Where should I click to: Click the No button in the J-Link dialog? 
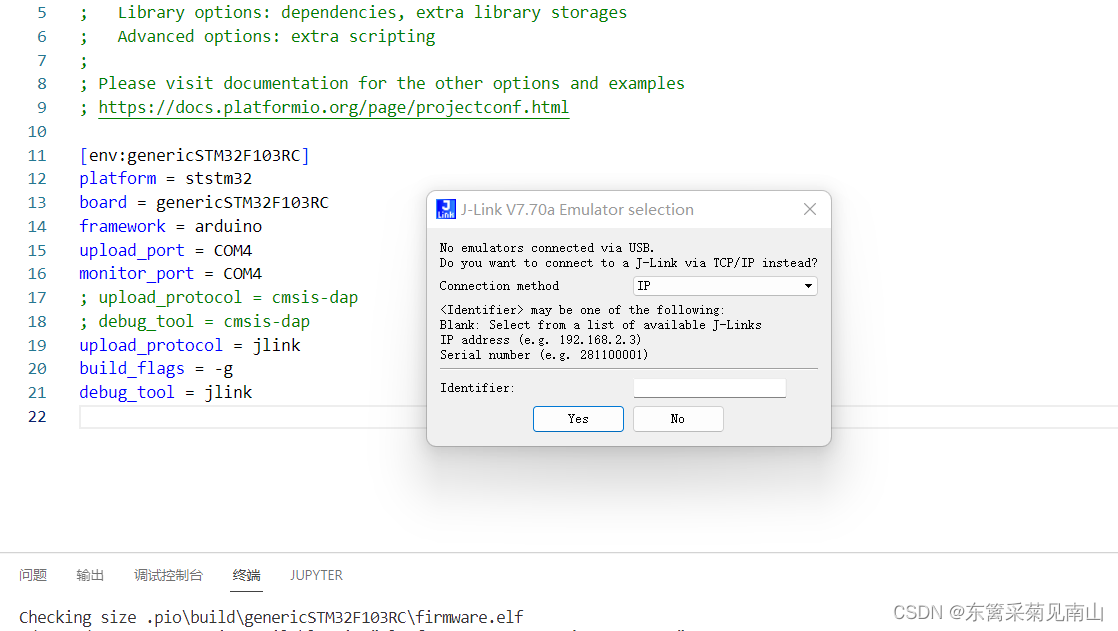678,418
